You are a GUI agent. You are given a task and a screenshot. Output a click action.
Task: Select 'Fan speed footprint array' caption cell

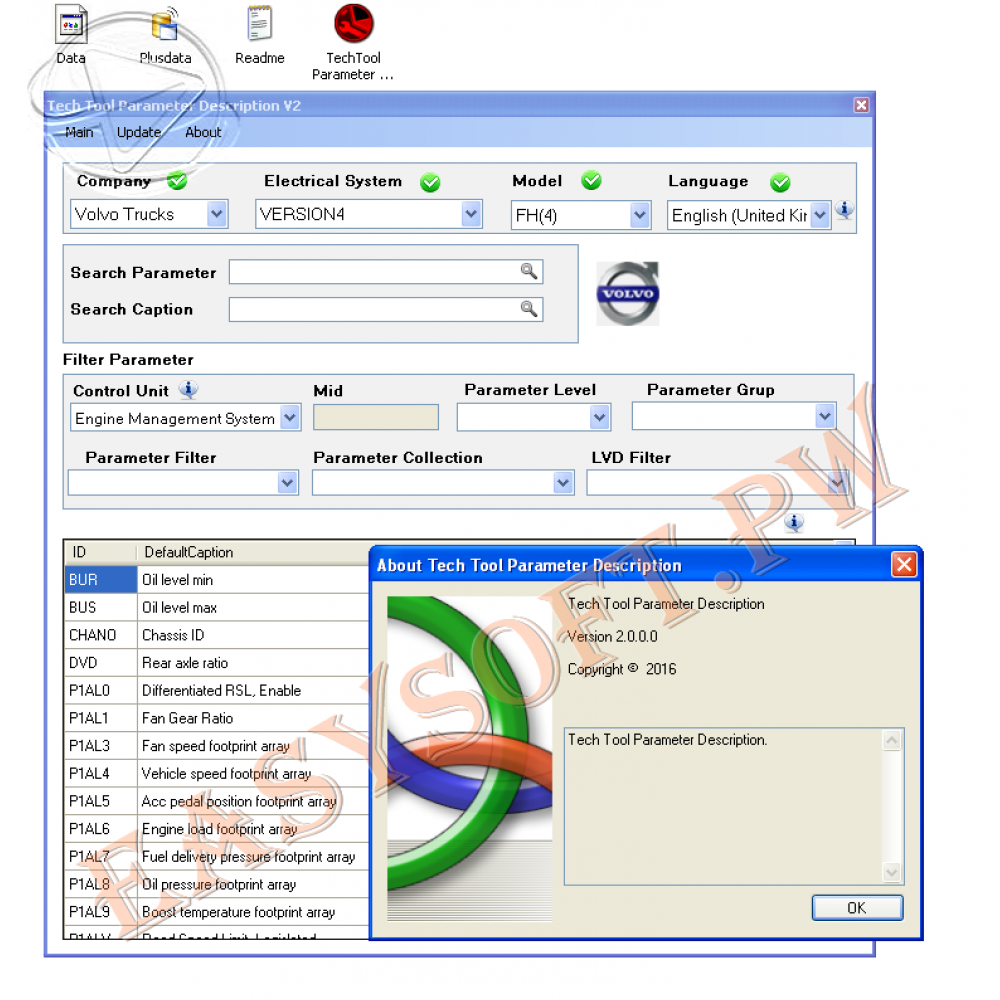tap(253, 746)
